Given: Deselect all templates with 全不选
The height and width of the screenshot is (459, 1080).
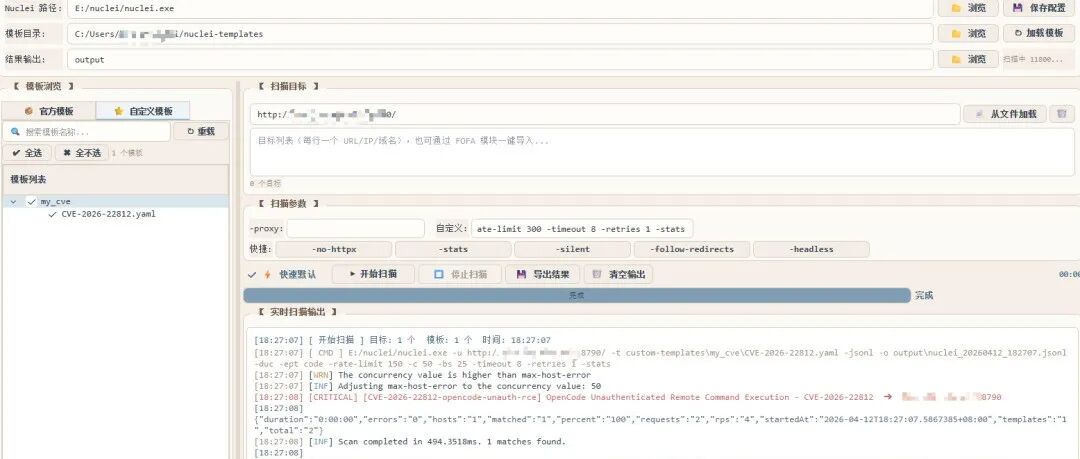Looking at the screenshot, I should point(81,153).
